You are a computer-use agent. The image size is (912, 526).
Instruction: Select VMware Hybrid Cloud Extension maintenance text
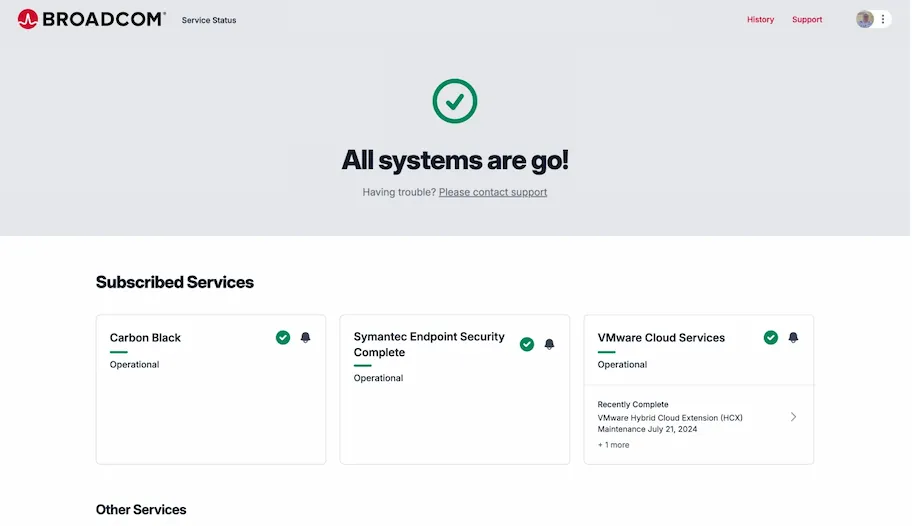[x=670, y=423]
